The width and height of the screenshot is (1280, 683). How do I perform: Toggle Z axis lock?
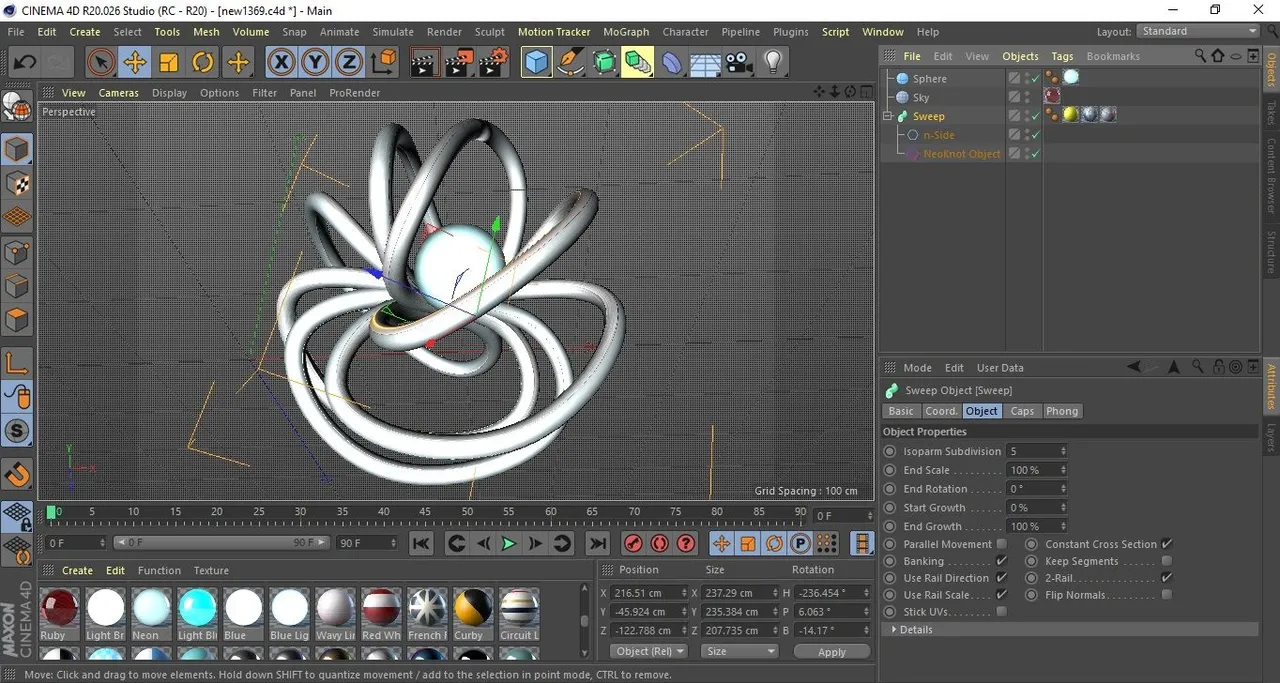[x=348, y=63]
